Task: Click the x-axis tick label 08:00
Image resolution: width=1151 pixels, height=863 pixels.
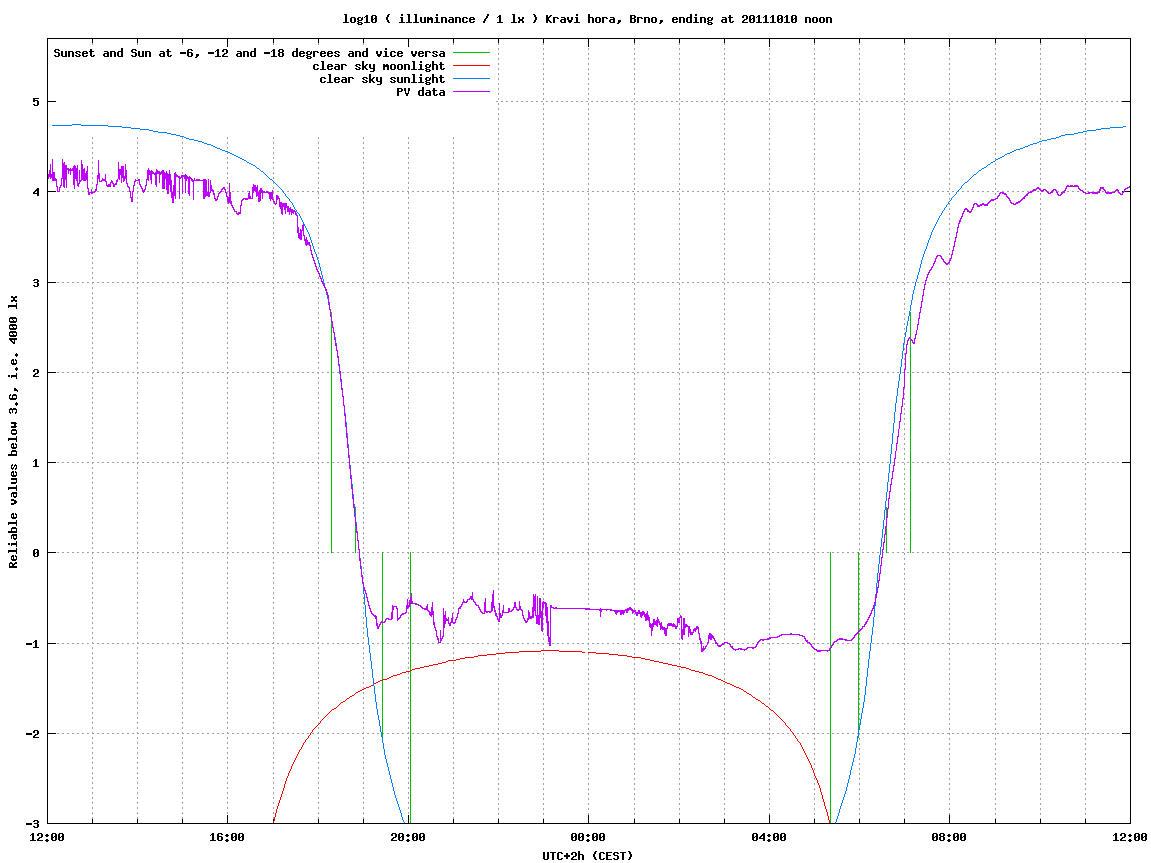Action: [950, 837]
